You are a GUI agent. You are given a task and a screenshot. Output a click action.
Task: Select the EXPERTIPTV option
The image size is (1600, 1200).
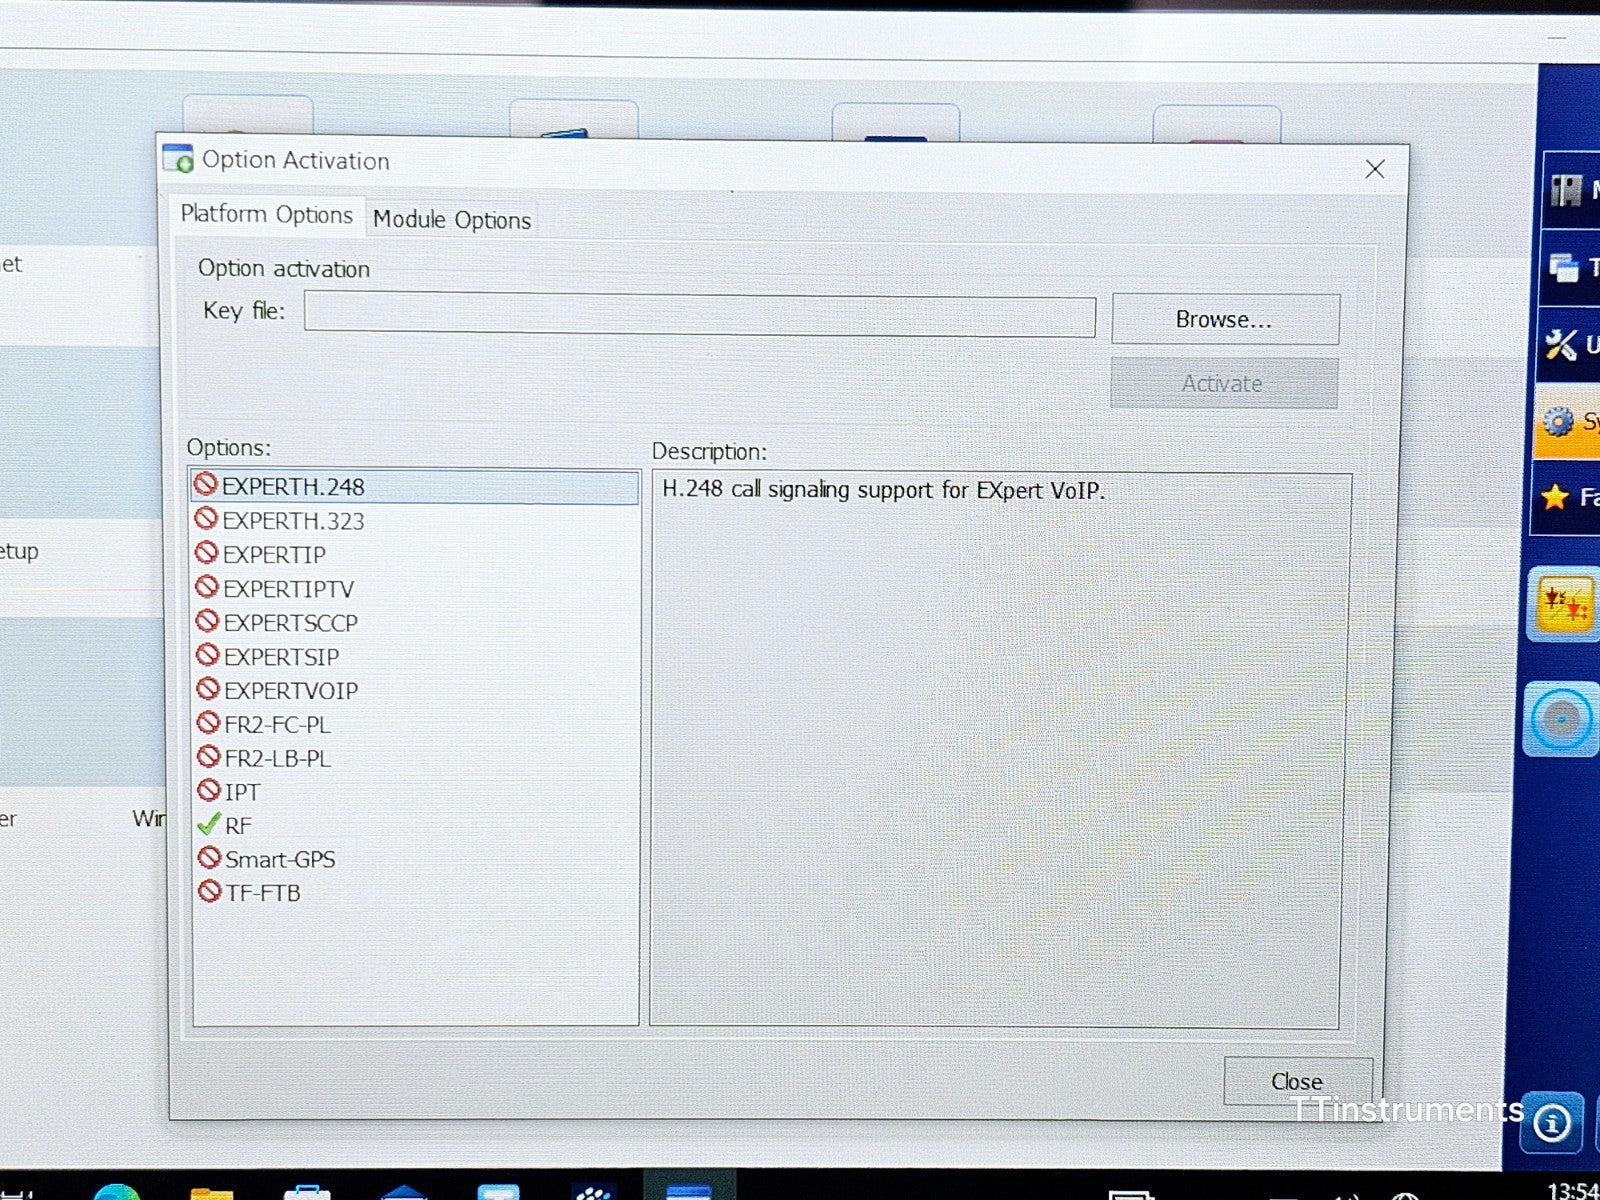(288, 589)
